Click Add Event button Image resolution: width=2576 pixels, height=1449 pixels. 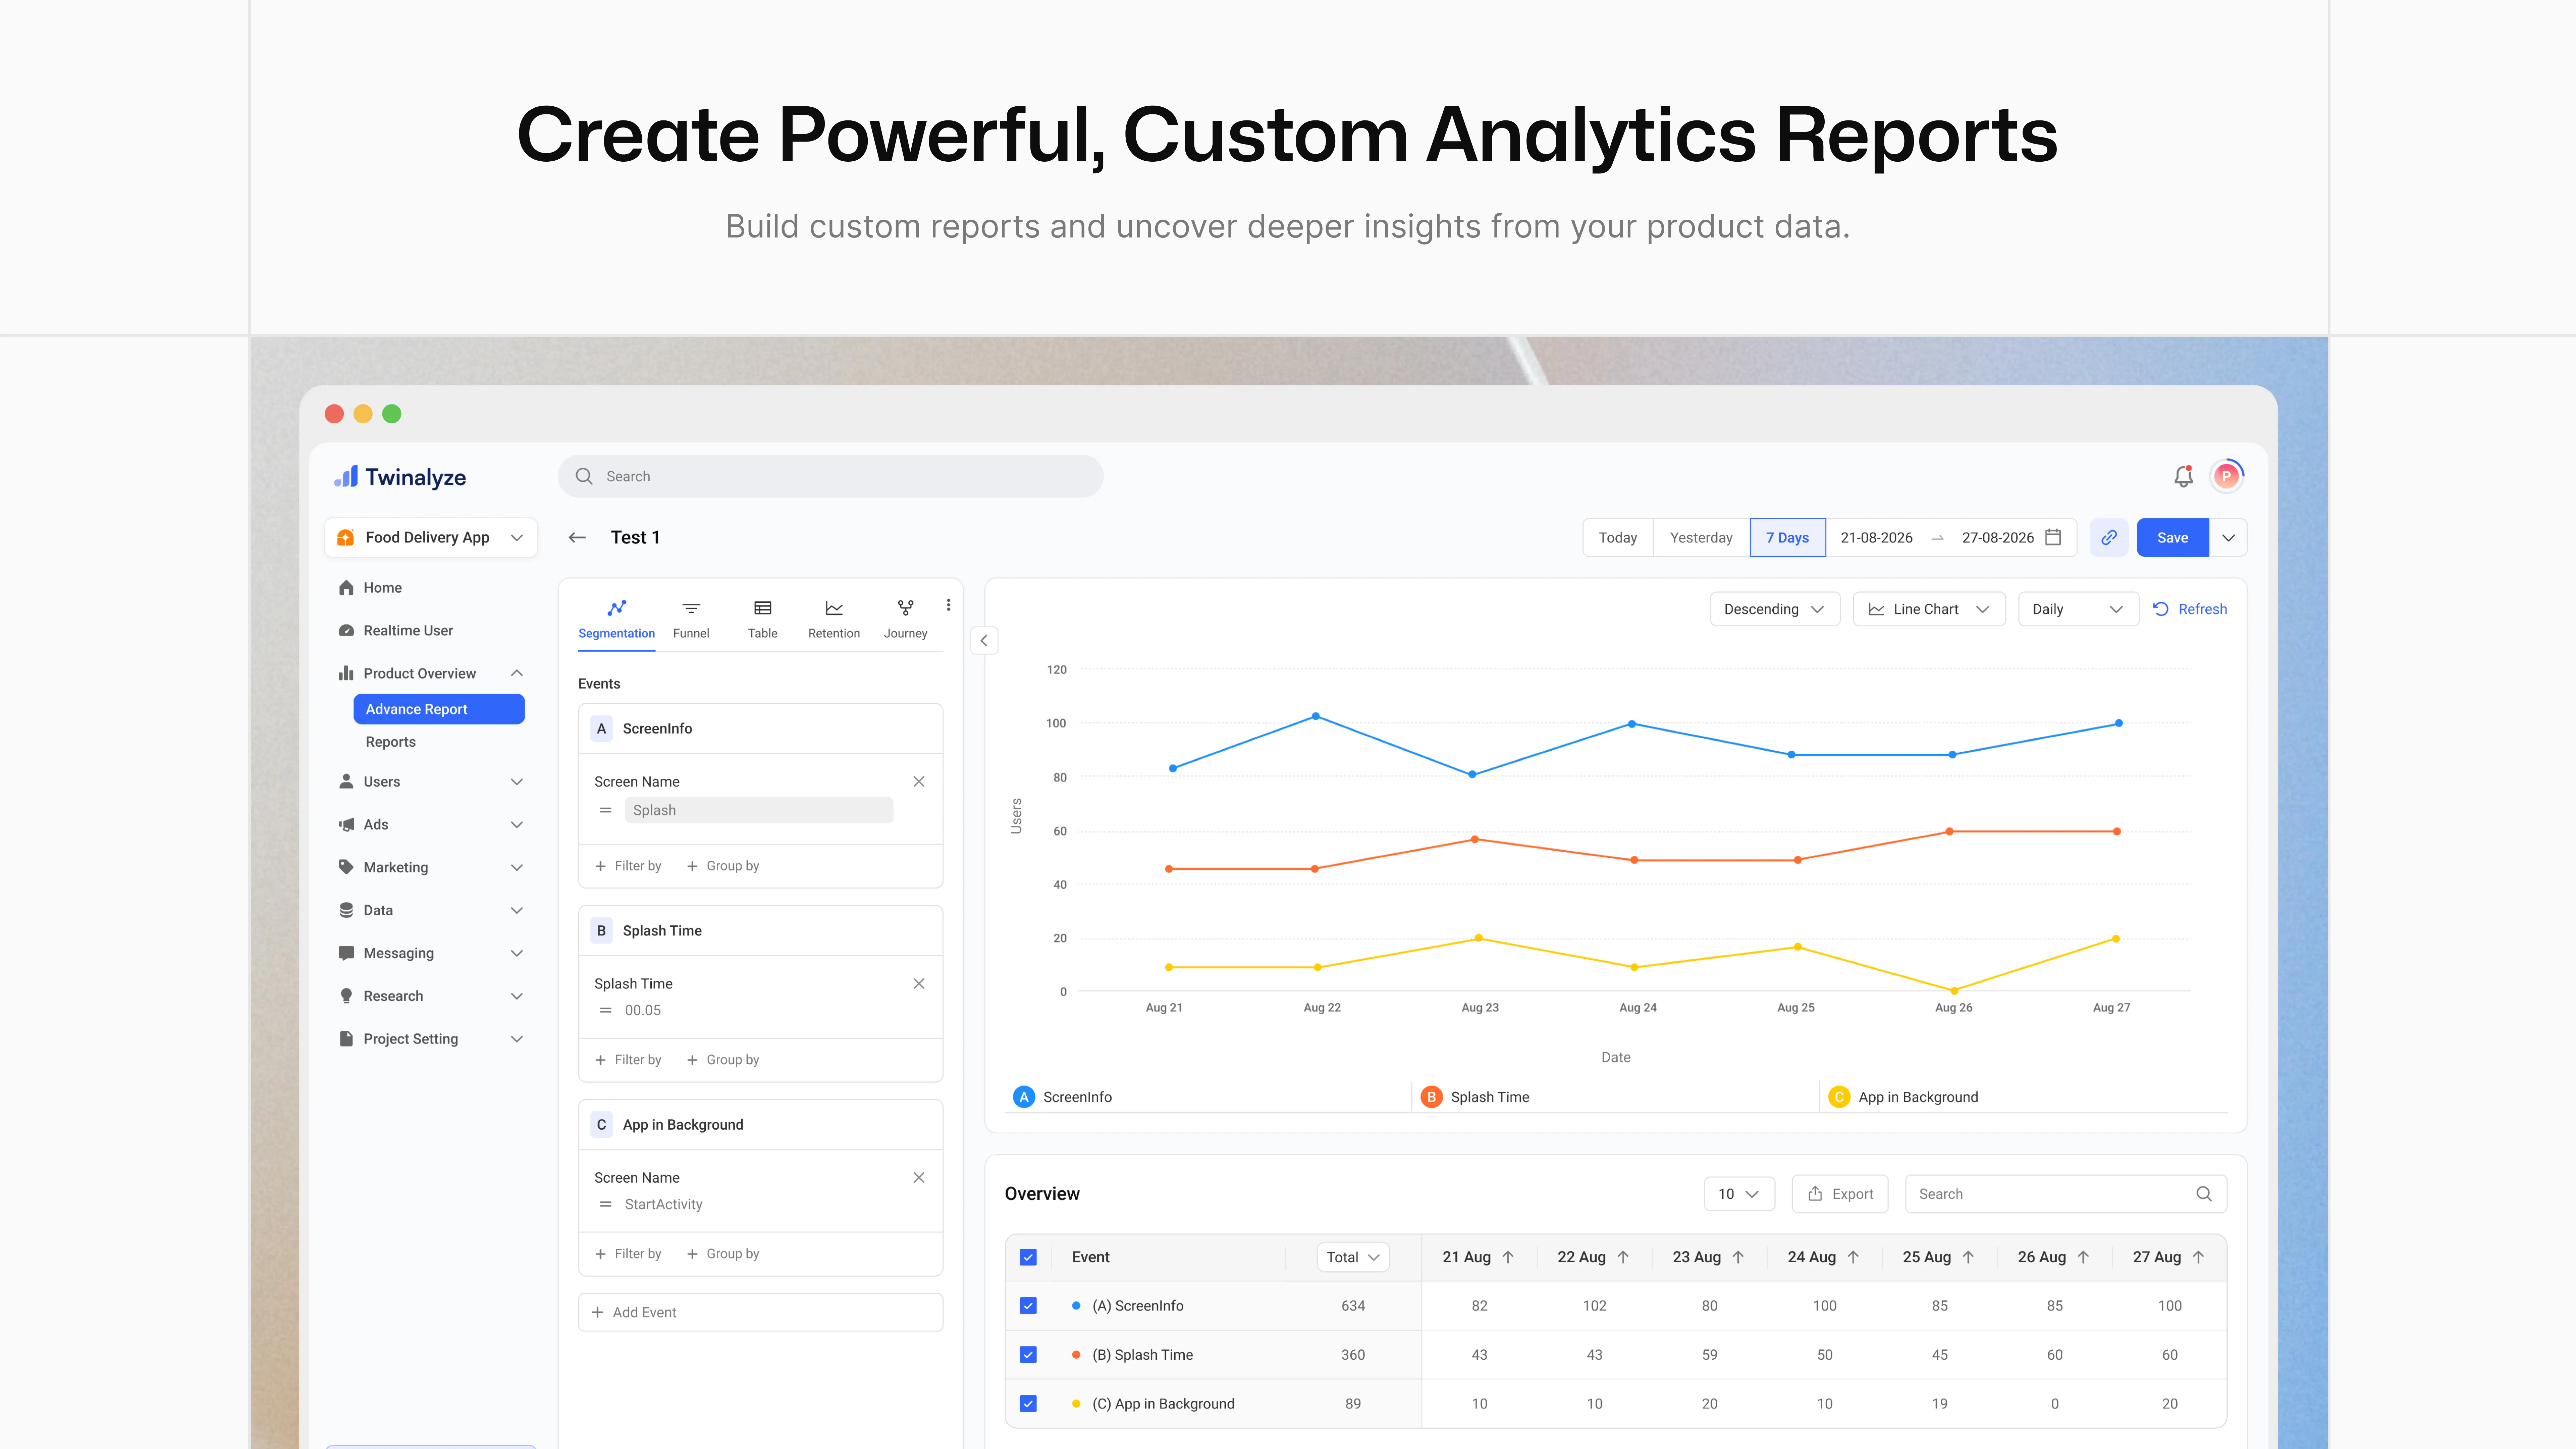pos(760,1312)
